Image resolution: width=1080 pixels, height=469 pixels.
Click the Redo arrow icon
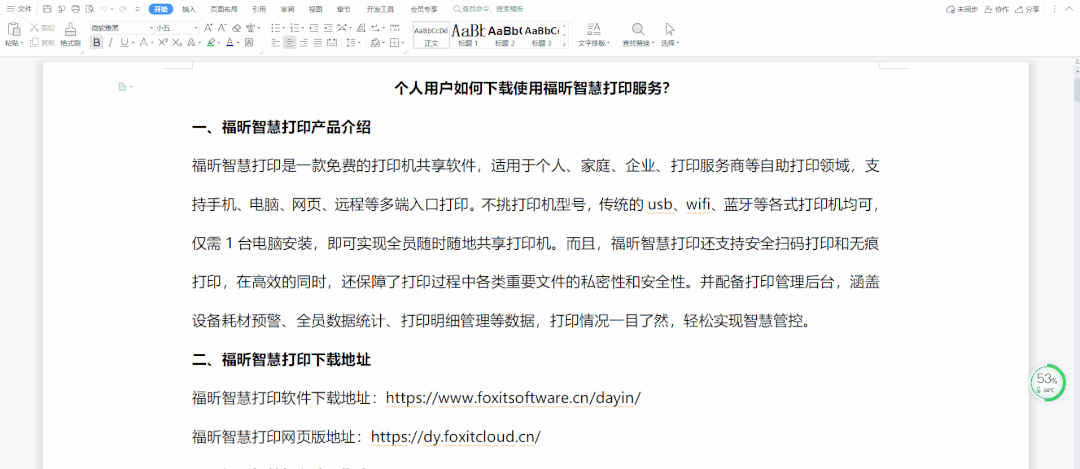[123, 9]
